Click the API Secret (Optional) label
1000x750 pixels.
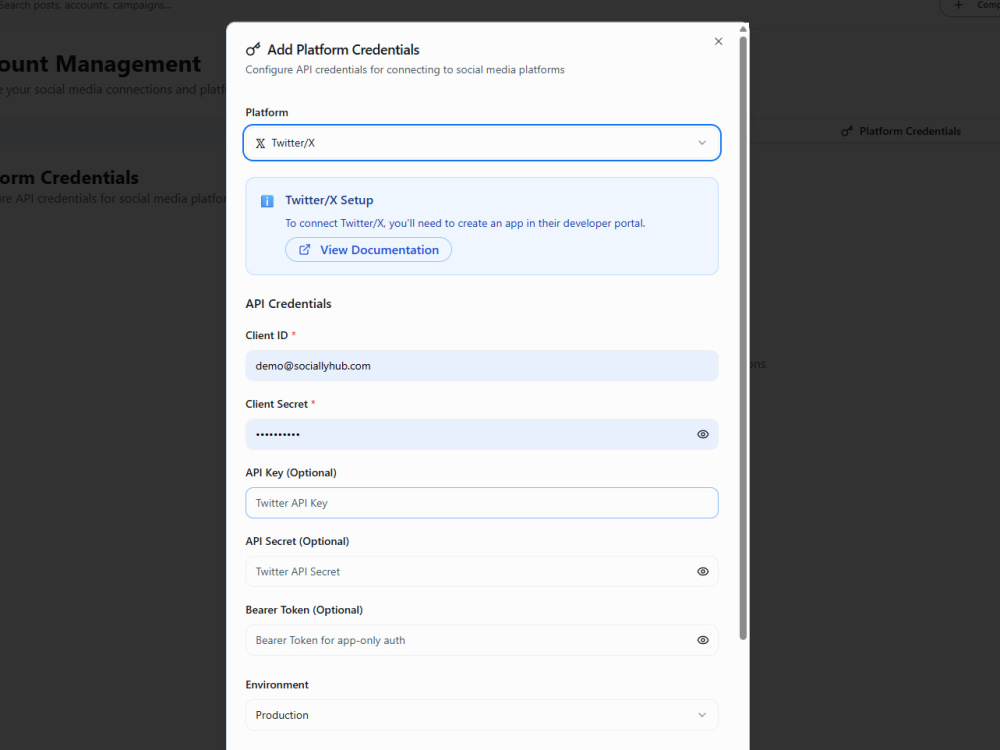[297, 541]
